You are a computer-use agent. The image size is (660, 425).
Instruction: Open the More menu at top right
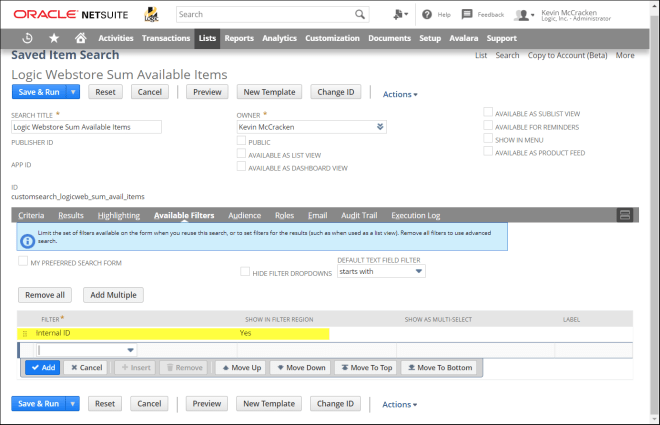pyautogui.click(x=625, y=55)
